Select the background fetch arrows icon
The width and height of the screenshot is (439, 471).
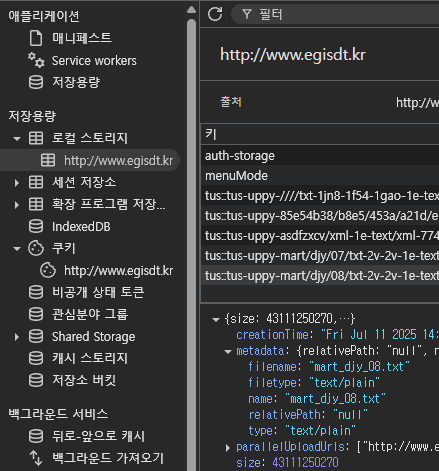coord(36,458)
